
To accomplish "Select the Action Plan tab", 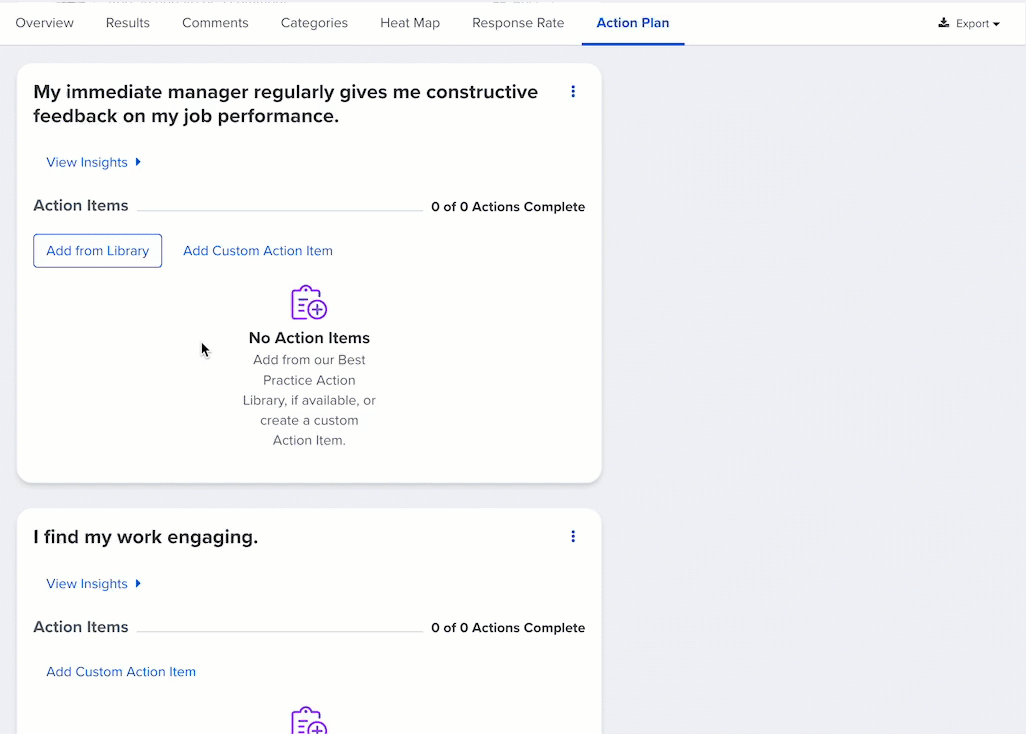I will [633, 23].
